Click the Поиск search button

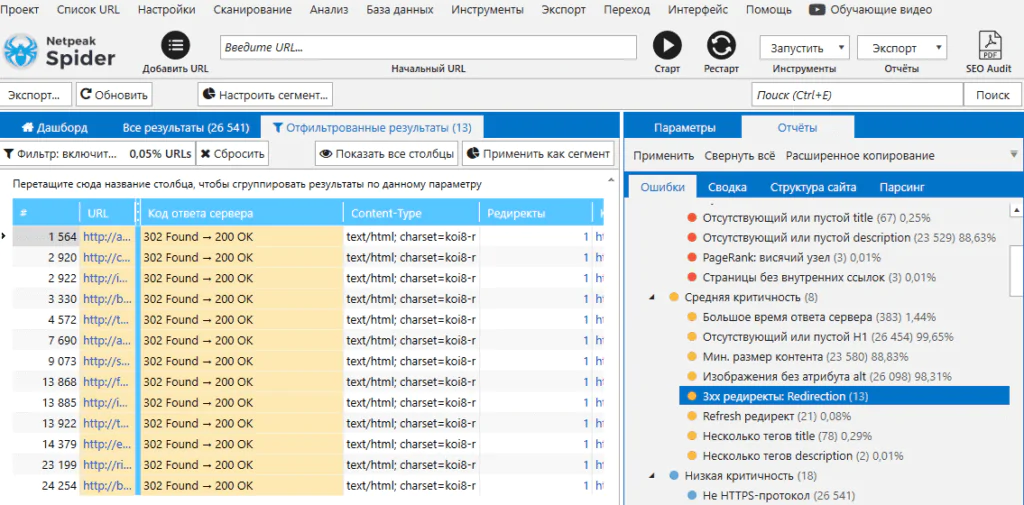click(993, 95)
